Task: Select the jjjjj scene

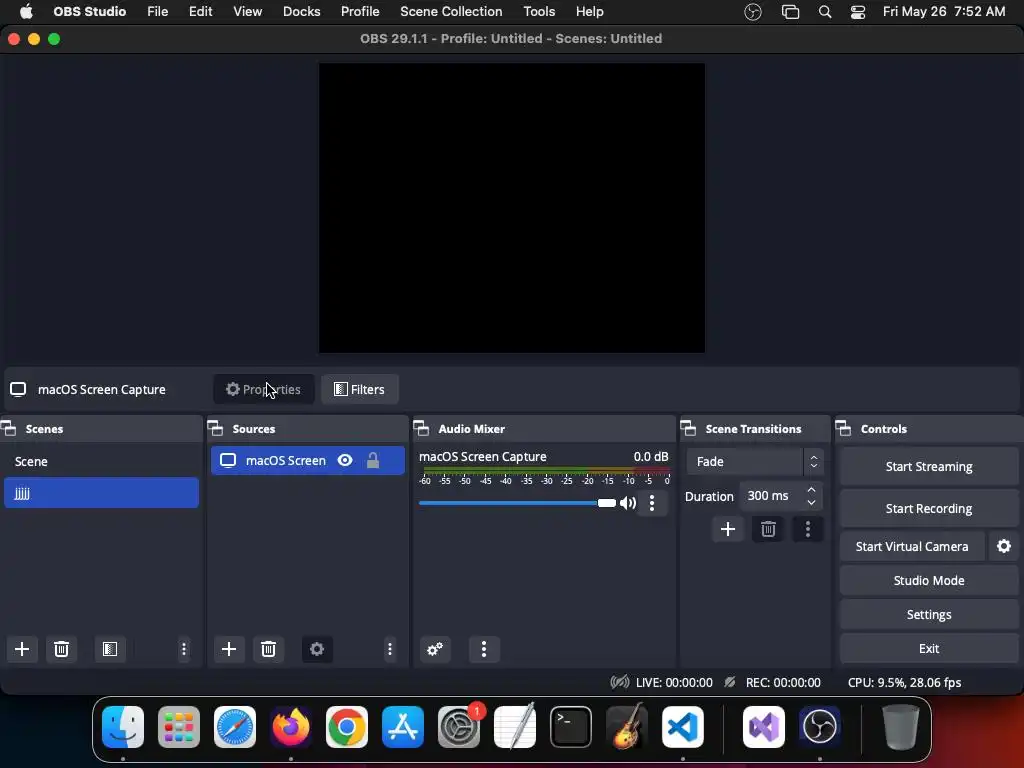Action: click(x=101, y=493)
